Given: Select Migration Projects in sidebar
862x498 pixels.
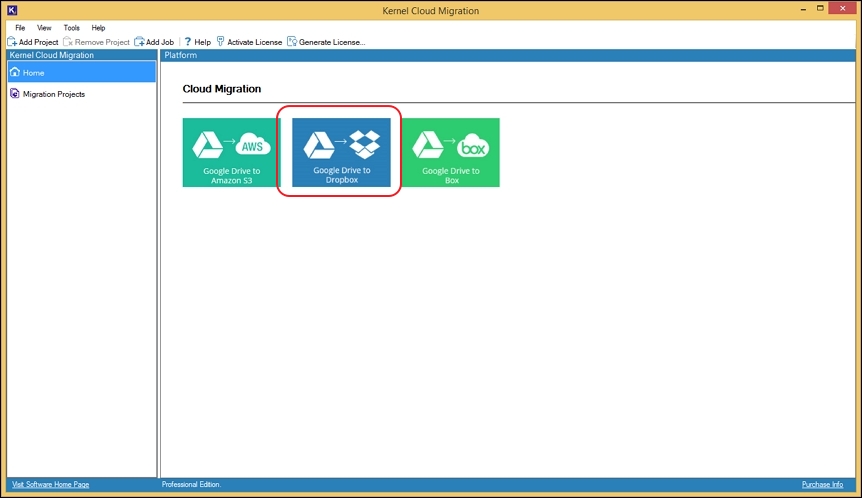Looking at the screenshot, I should (82, 94).
